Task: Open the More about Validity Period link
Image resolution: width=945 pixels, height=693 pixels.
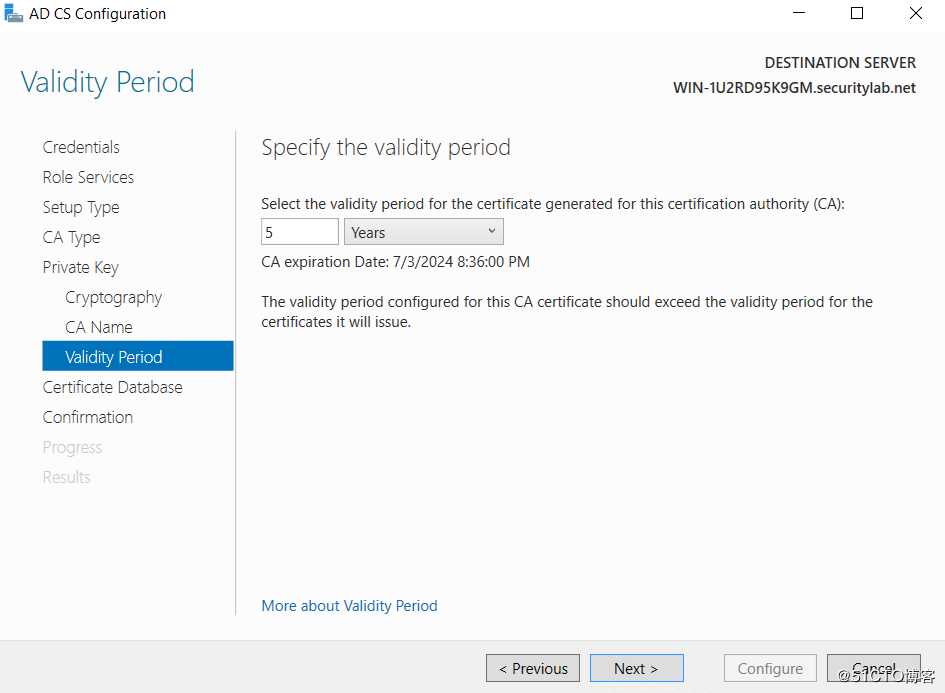Action: click(x=349, y=606)
